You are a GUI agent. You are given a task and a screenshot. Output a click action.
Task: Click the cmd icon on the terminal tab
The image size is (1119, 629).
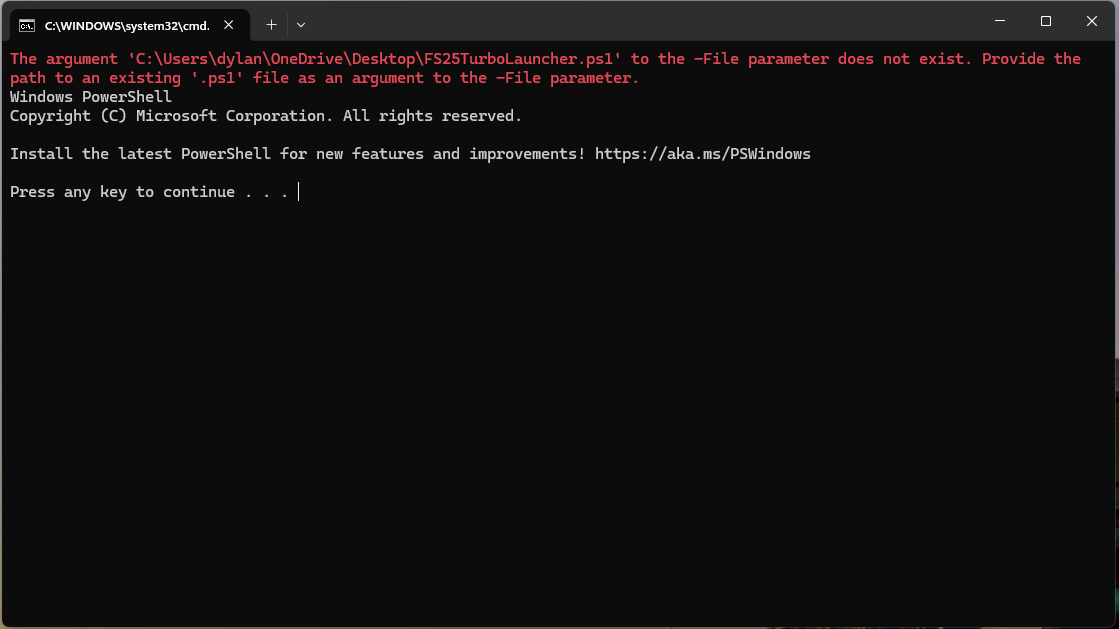tap(27, 25)
